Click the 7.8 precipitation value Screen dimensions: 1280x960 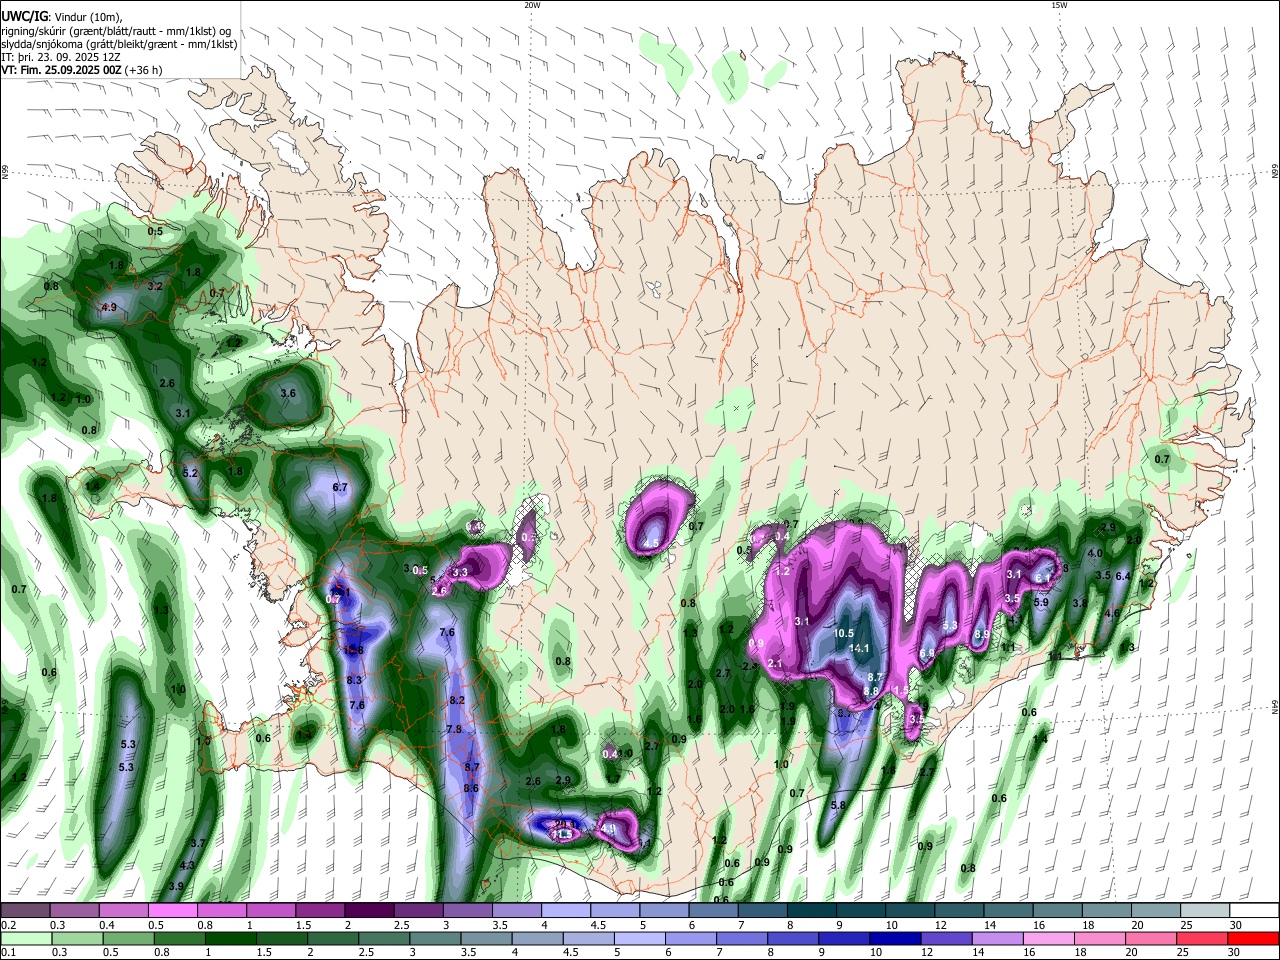click(x=454, y=729)
